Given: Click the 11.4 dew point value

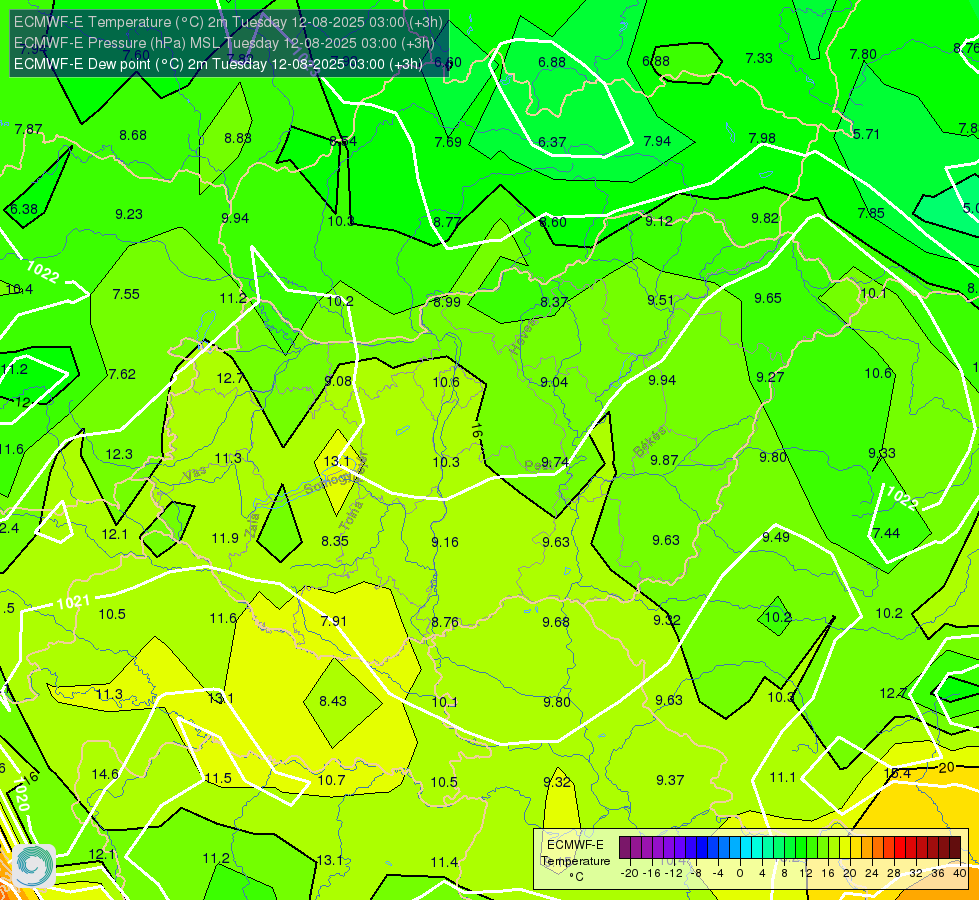Looking at the screenshot, I should coord(445,863).
